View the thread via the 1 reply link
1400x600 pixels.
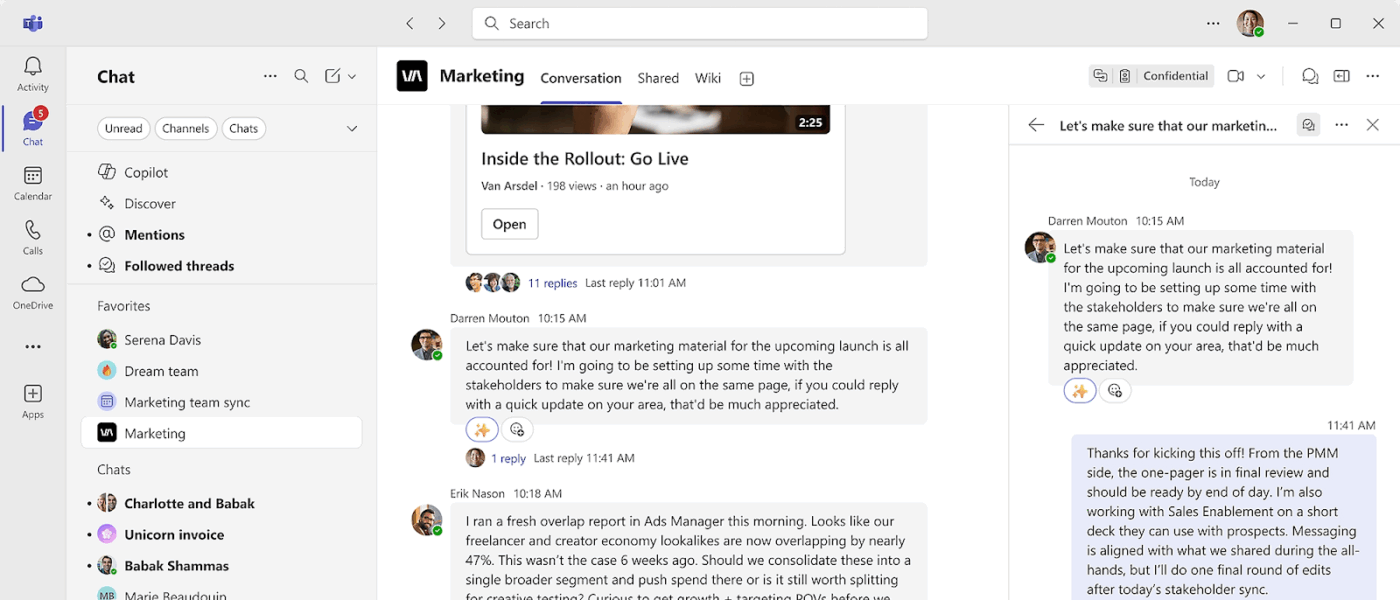point(509,457)
